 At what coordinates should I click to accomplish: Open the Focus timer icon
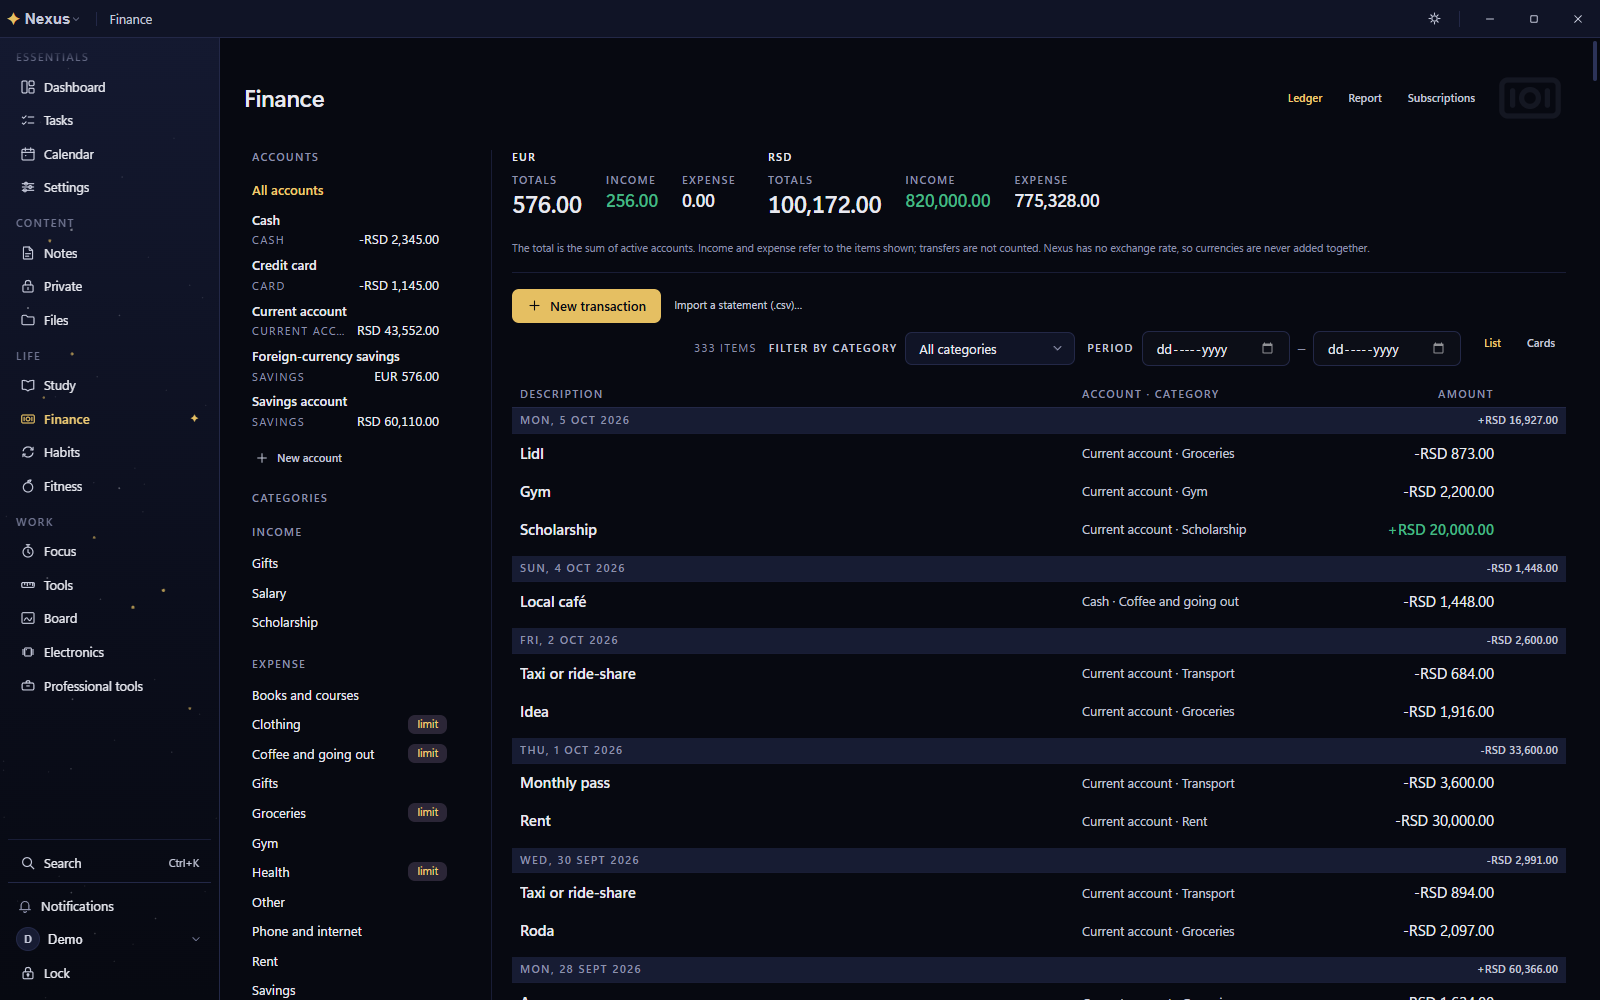[28, 551]
